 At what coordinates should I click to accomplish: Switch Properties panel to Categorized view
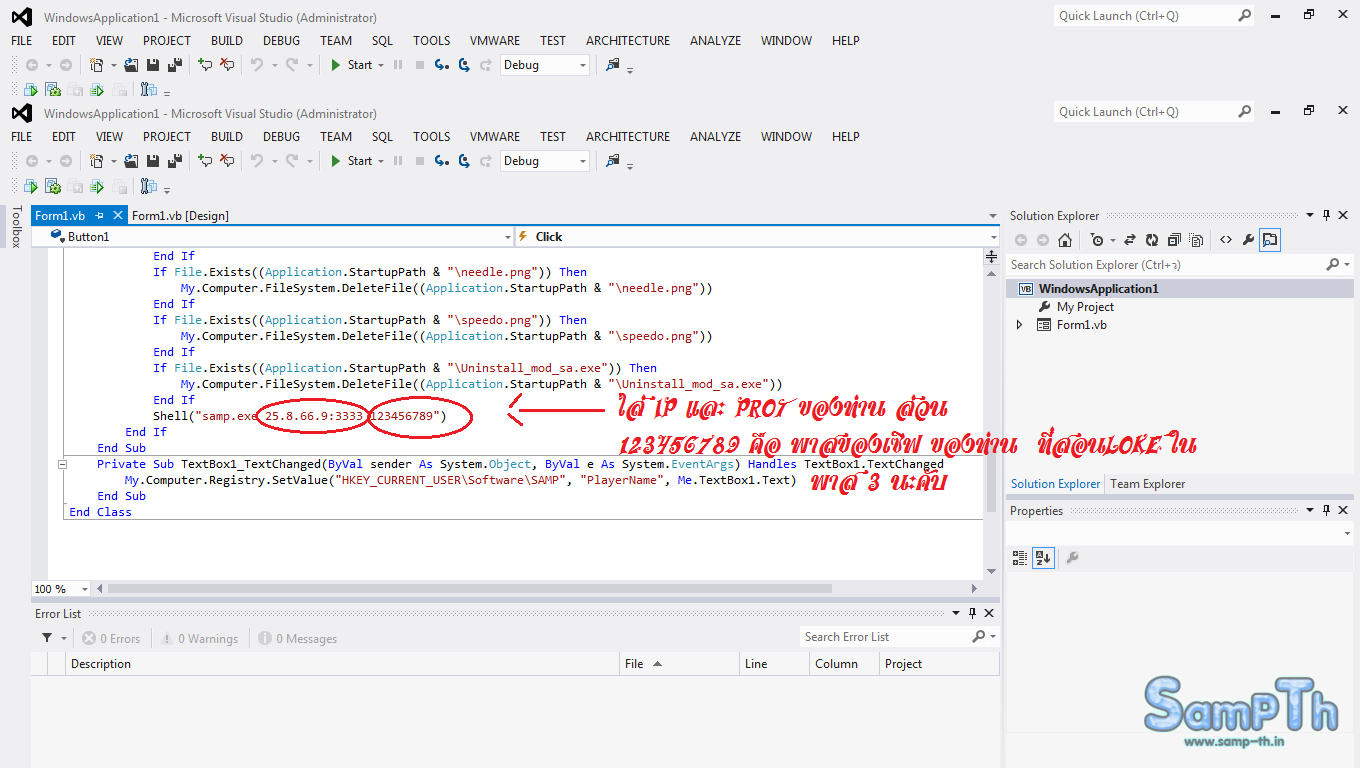(x=1020, y=558)
